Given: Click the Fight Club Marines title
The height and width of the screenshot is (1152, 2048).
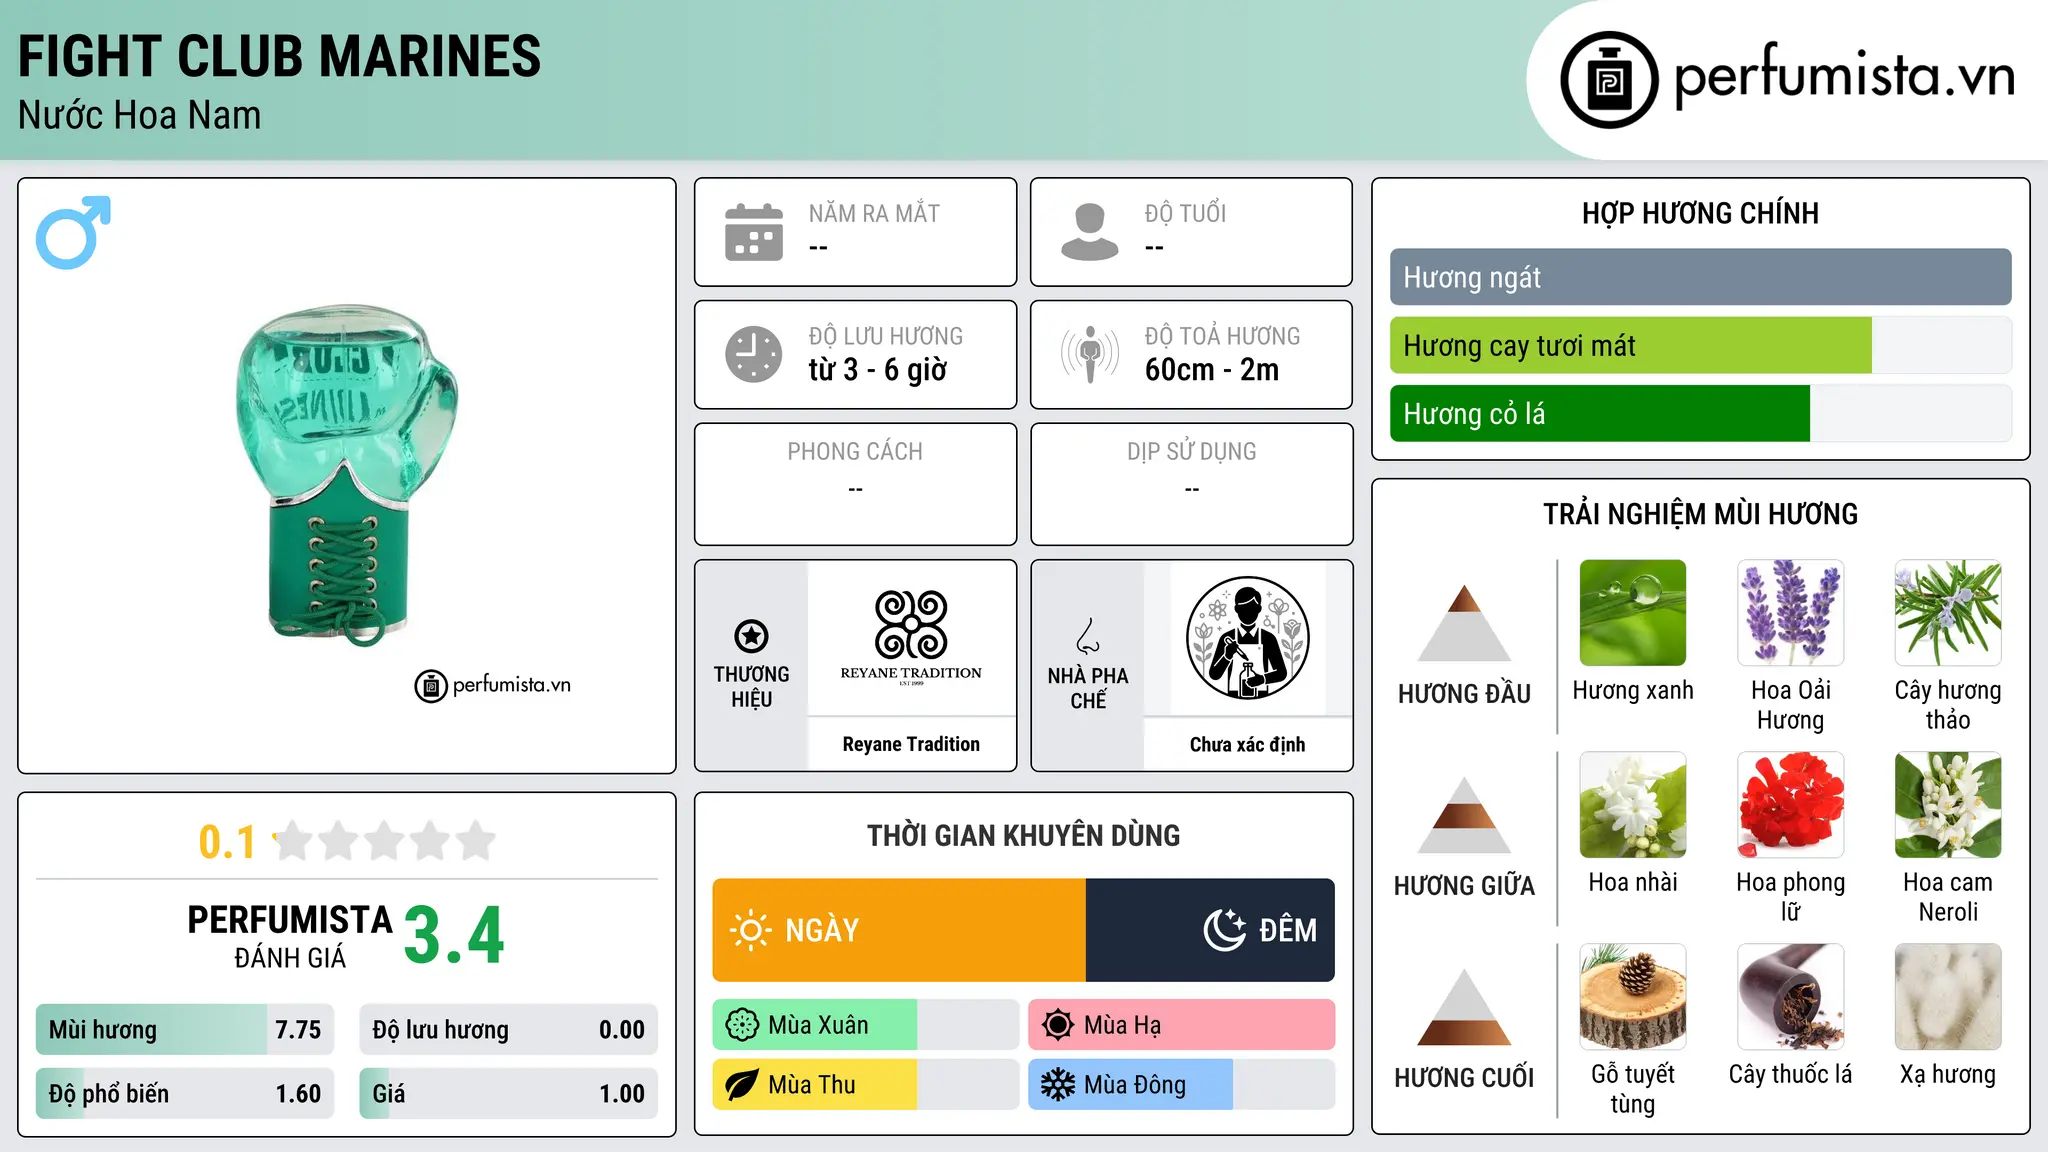Looking at the screenshot, I should coord(279,57).
